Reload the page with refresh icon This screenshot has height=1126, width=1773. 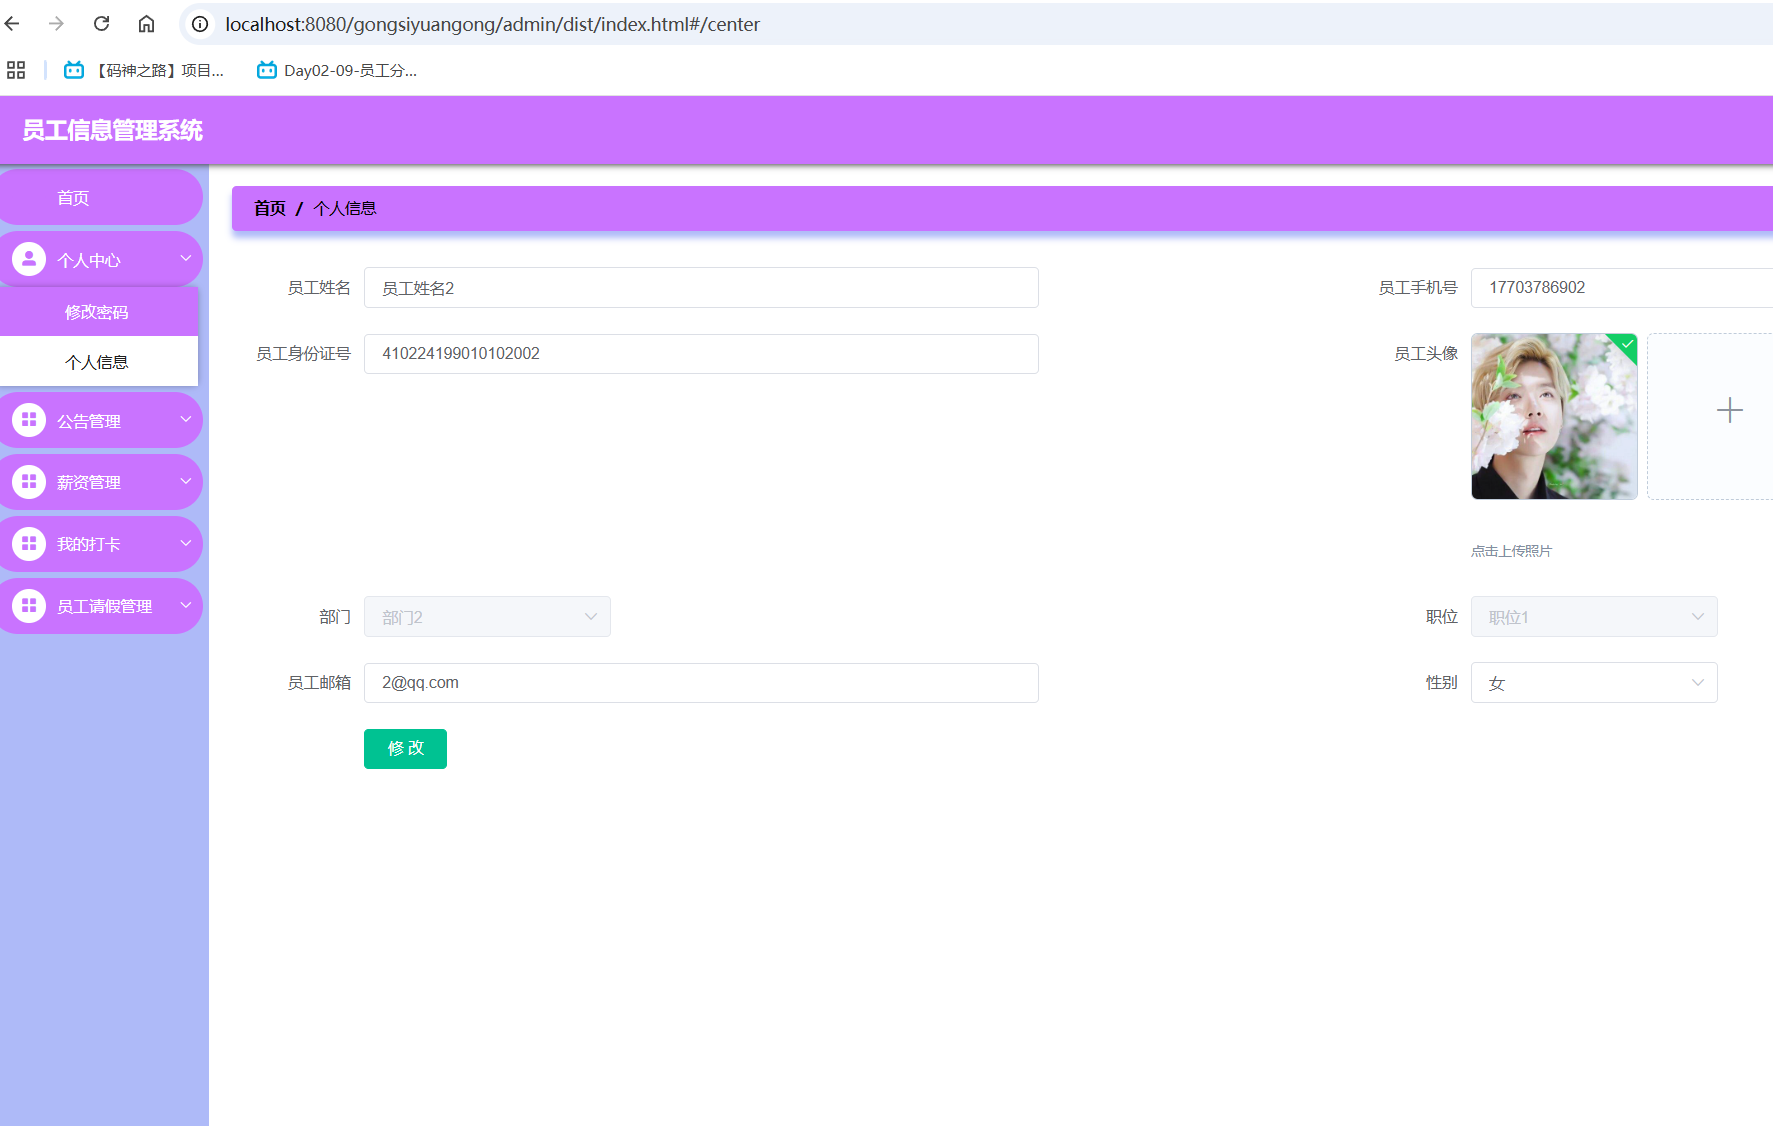click(x=101, y=24)
